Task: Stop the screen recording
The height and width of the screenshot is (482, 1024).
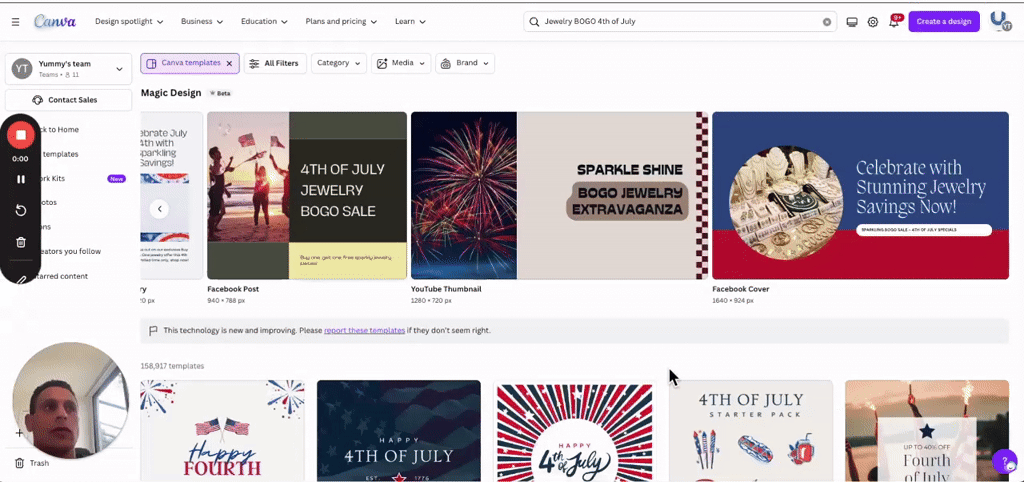Action: [21, 135]
